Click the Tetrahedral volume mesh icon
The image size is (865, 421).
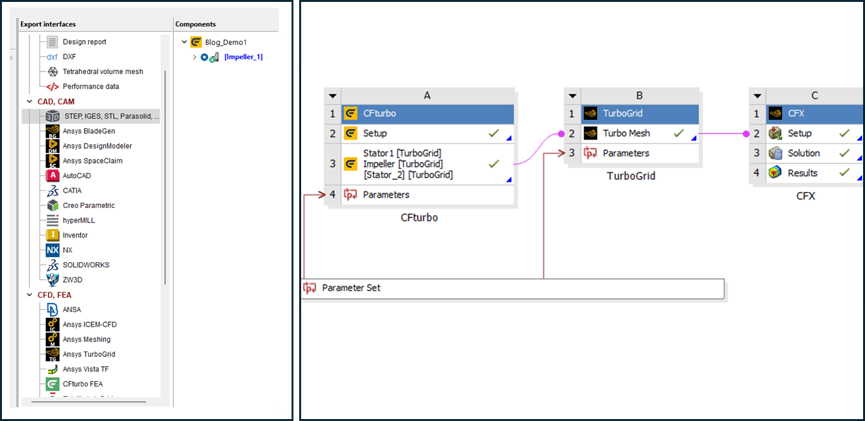click(x=52, y=72)
